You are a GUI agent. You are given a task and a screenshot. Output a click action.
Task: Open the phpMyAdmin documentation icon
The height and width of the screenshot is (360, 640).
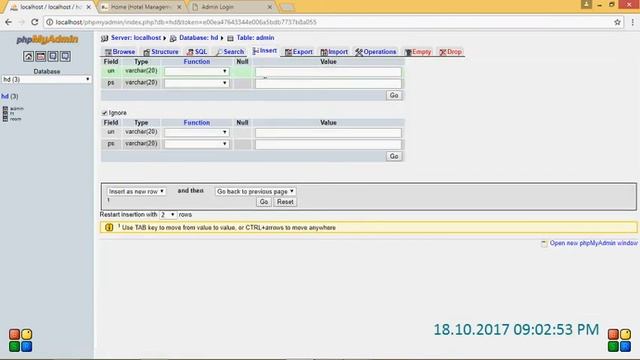pos(53,56)
